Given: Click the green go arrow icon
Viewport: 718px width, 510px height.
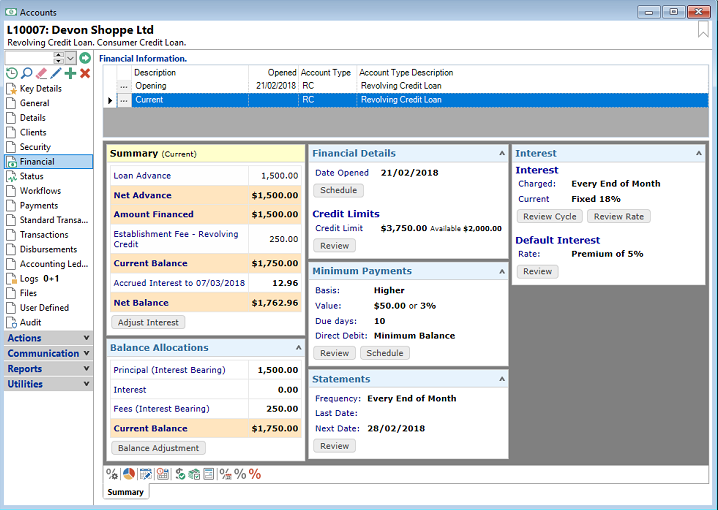Looking at the screenshot, I should [85, 58].
